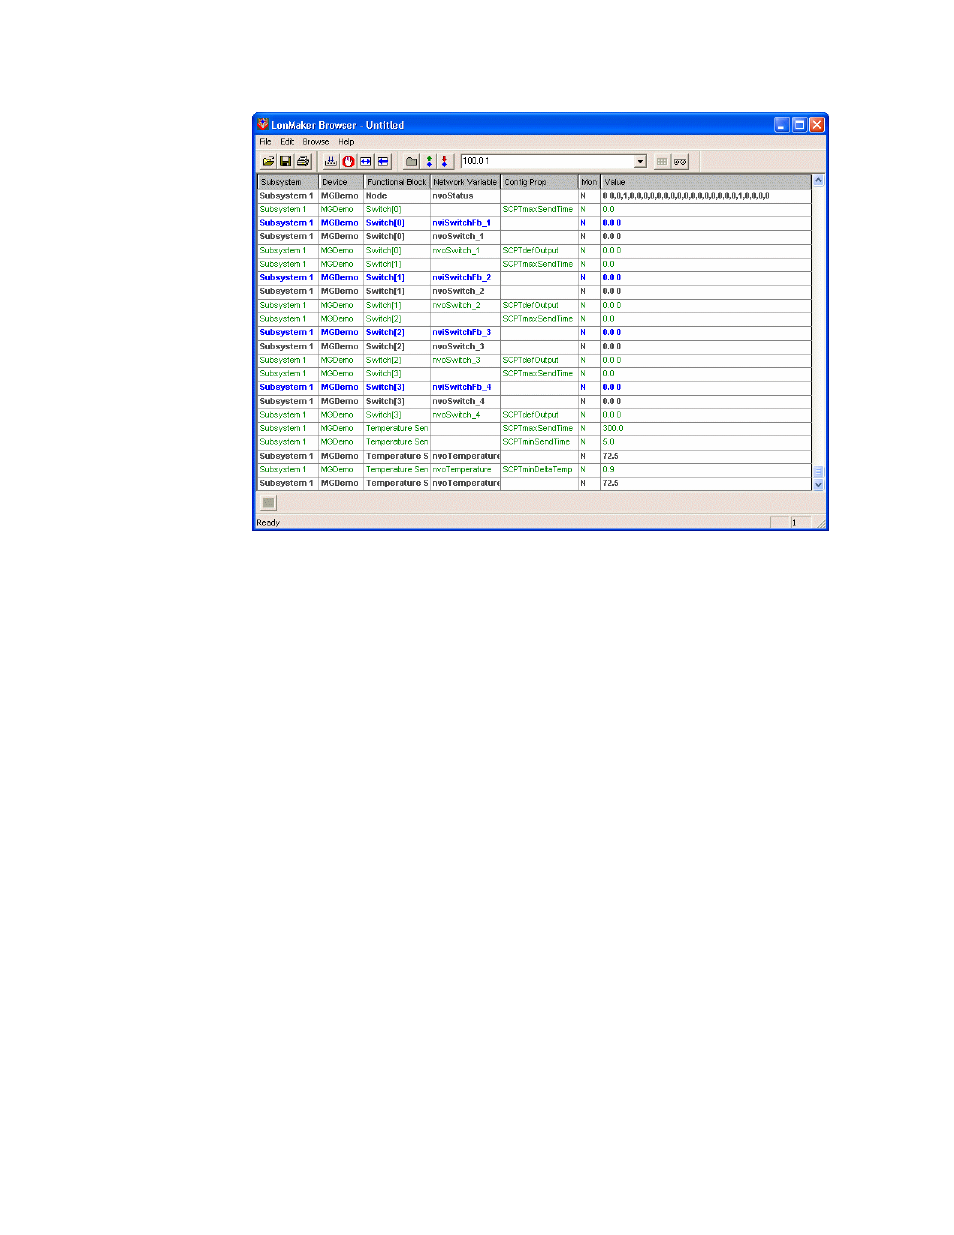Click the green nvoTemperature cell
This screenshot has height=1235, width=954.
pos(465,470)
